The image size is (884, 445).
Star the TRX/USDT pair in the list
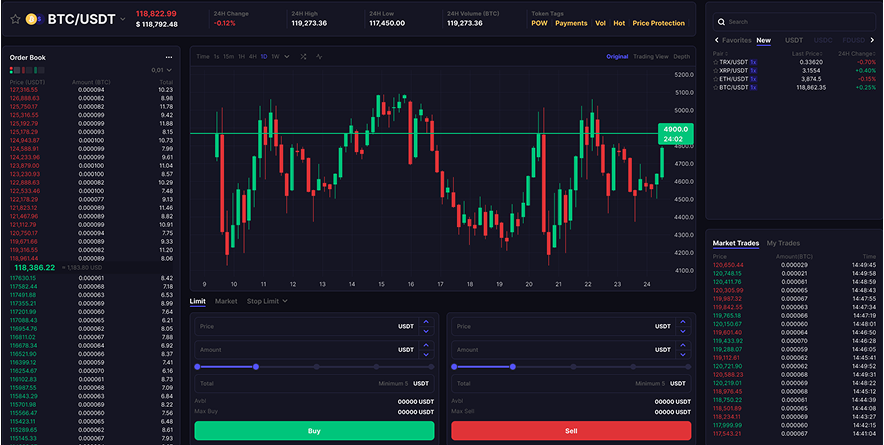[715, 62]
